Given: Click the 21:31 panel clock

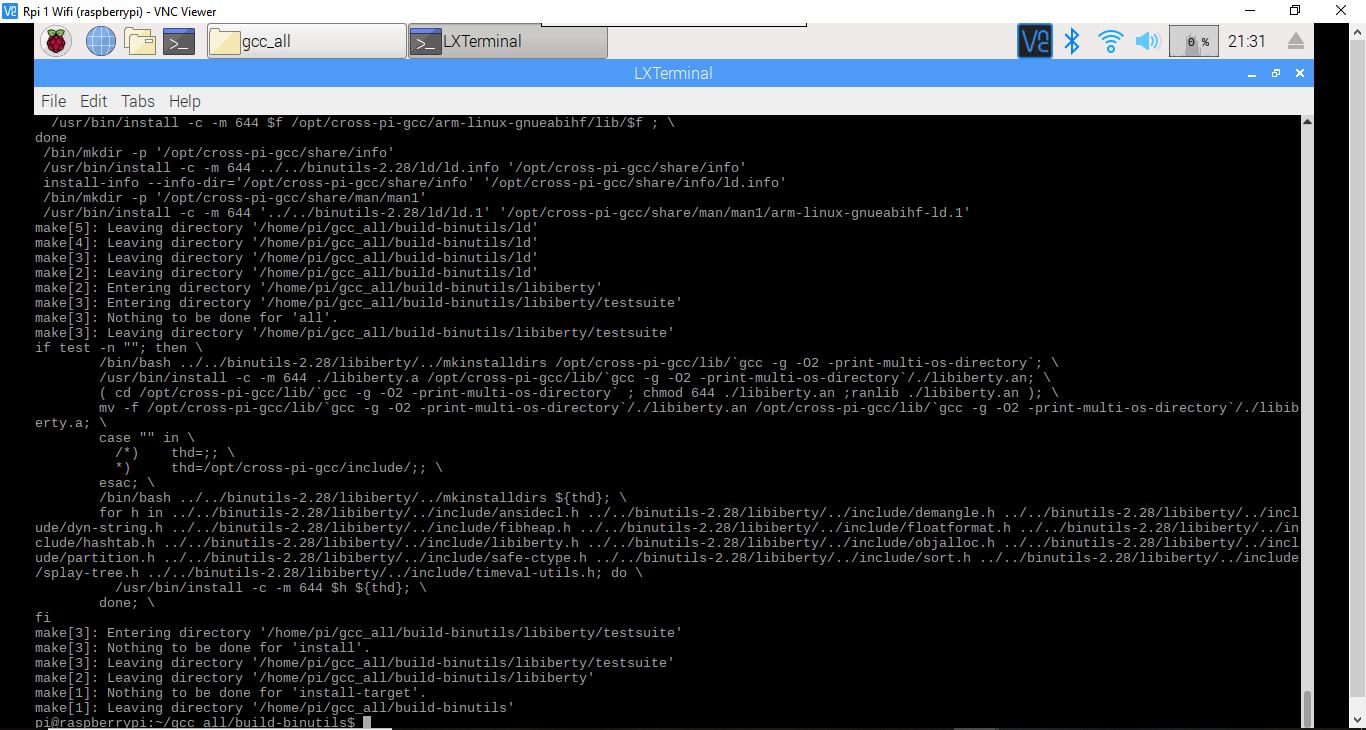Looking at the screenshot, I should point(1246,41).
